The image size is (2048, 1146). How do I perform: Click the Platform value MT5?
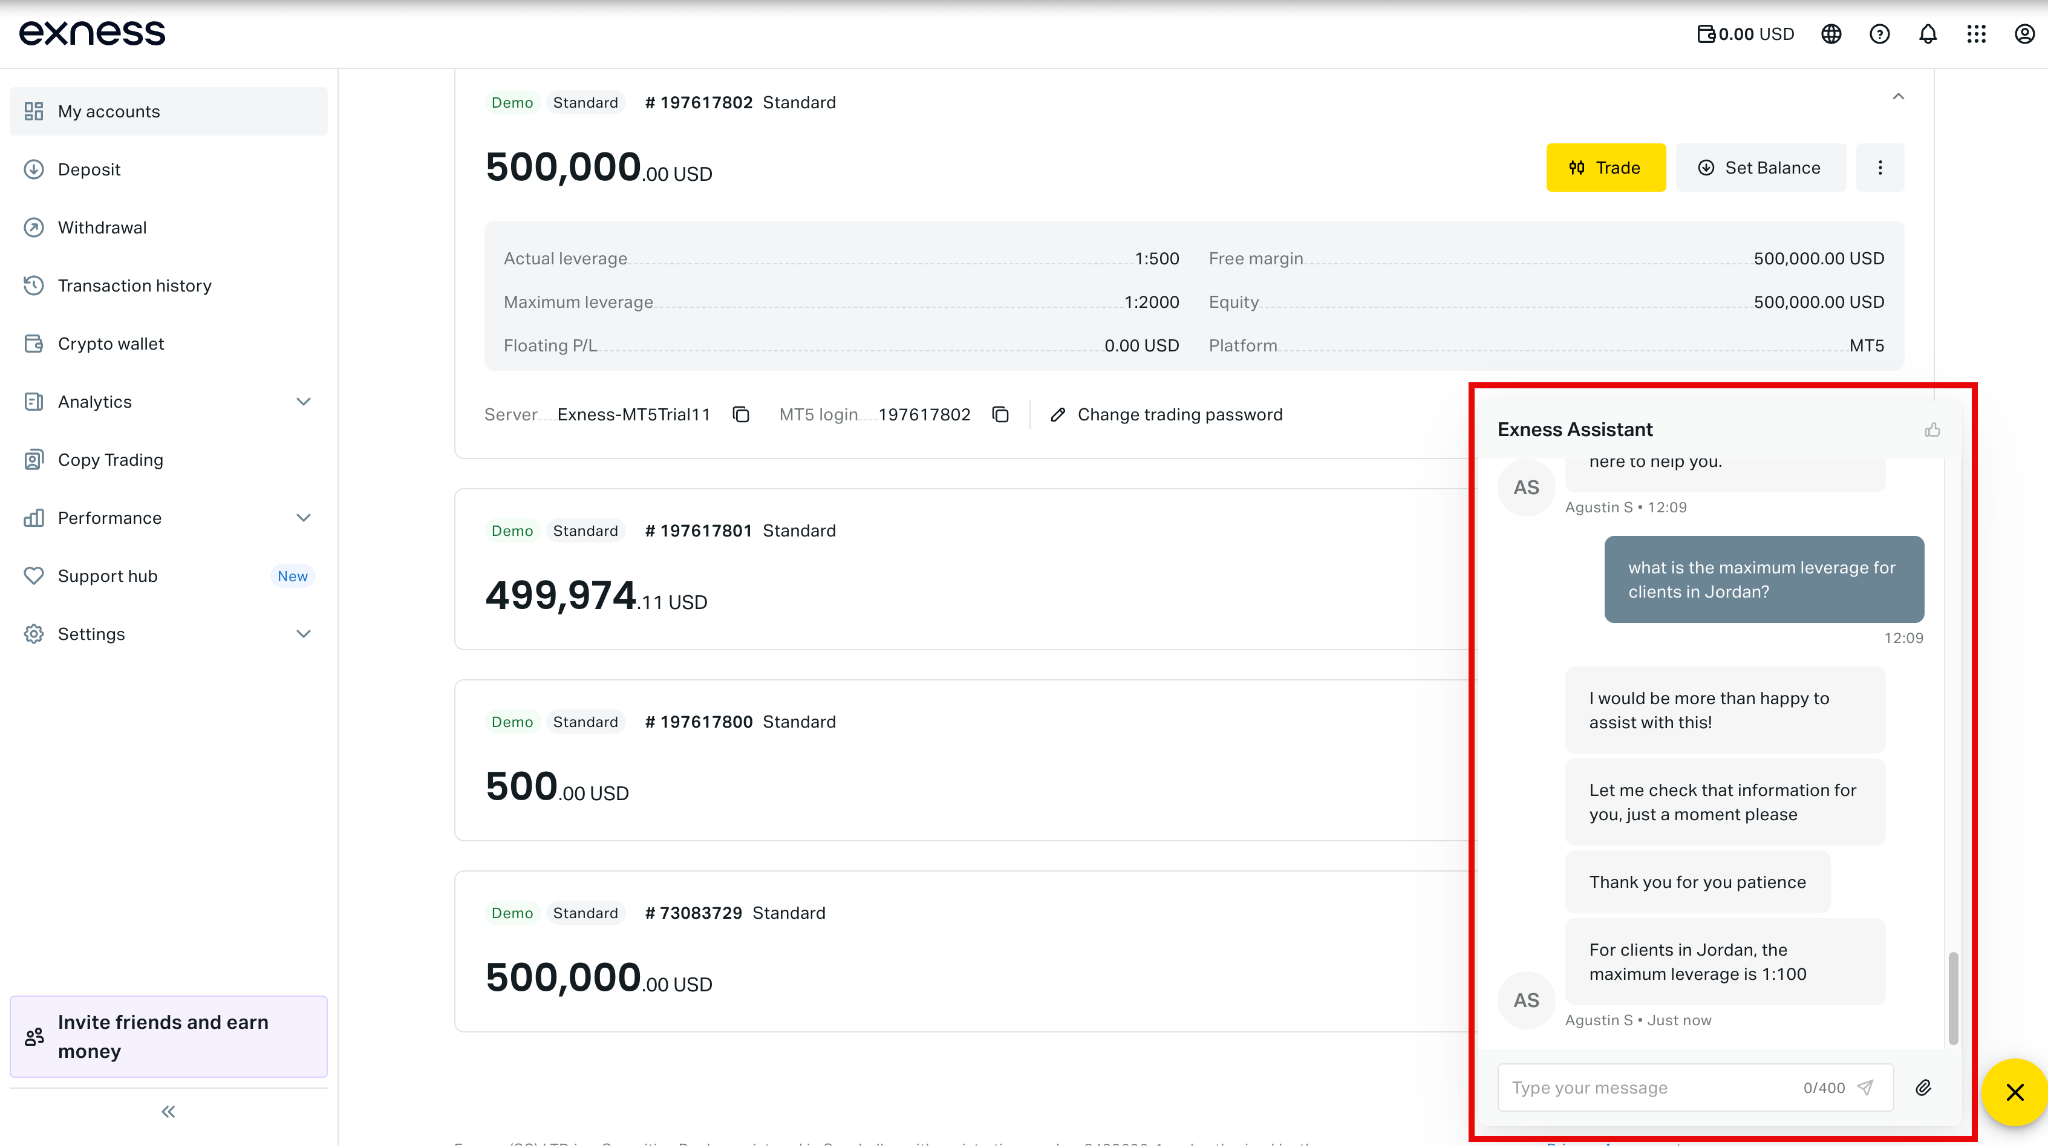[1866, 345]
